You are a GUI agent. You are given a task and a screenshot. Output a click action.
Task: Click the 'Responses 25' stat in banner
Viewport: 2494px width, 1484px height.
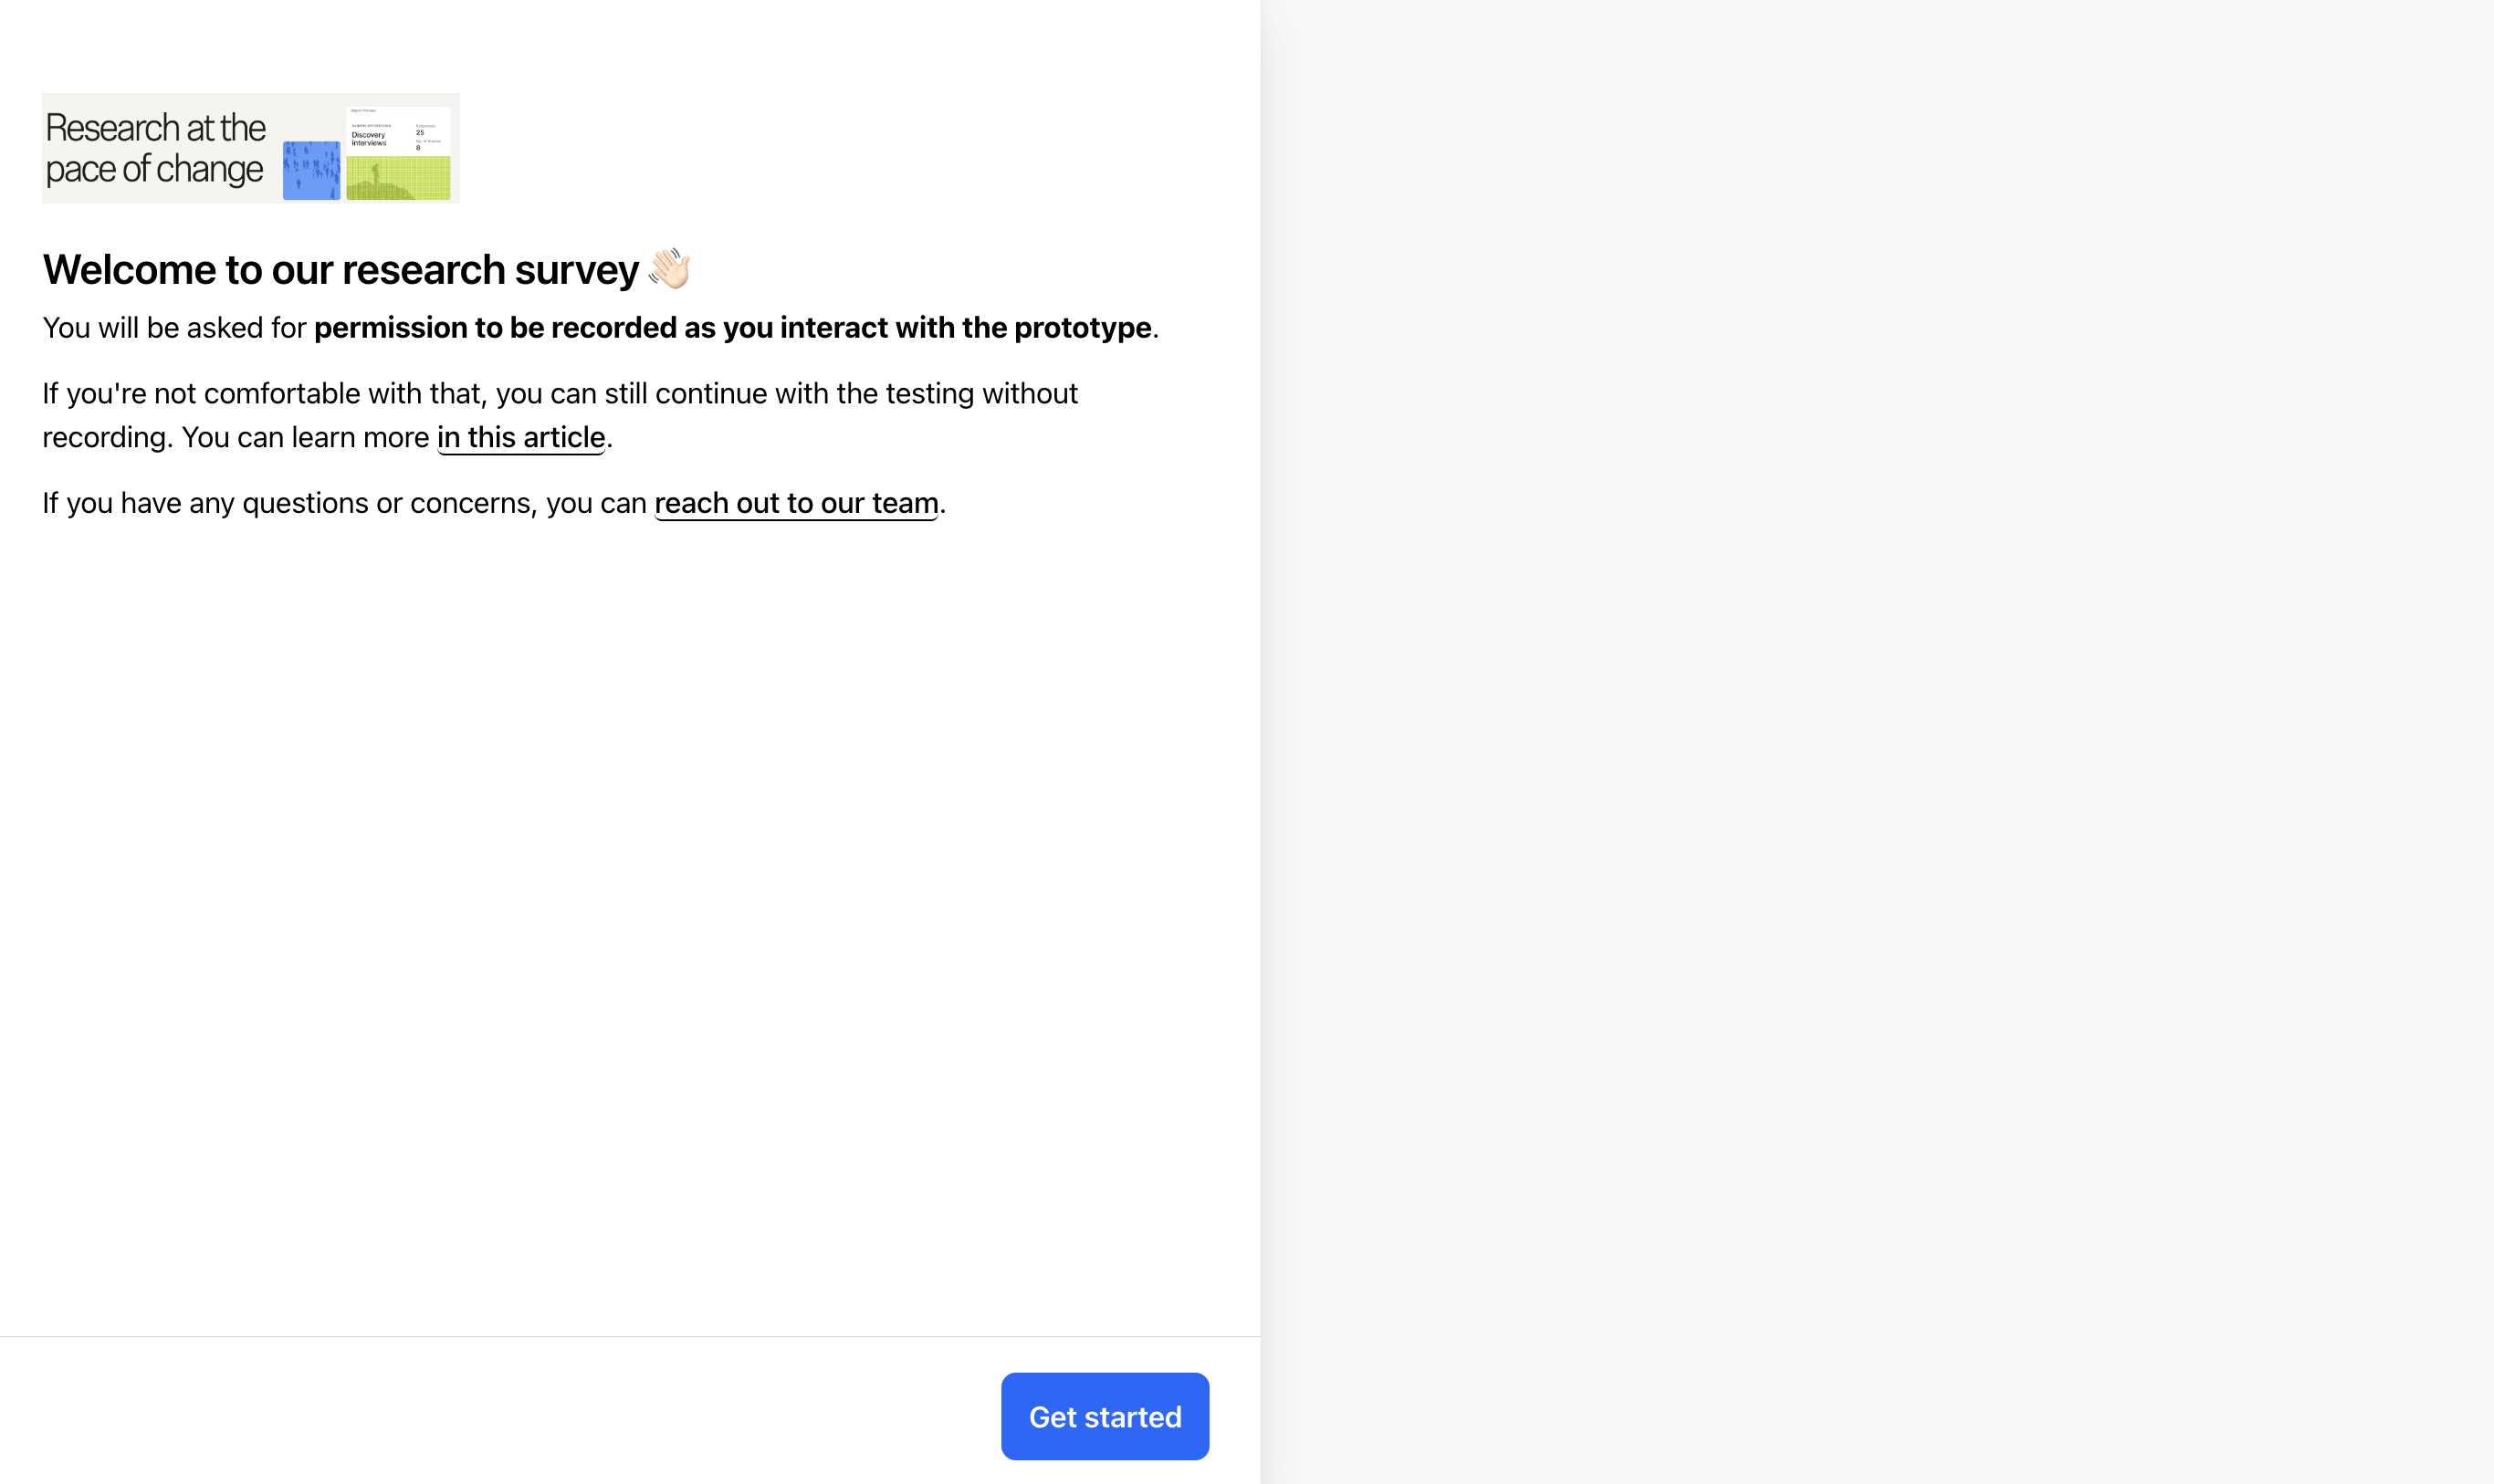423,130
